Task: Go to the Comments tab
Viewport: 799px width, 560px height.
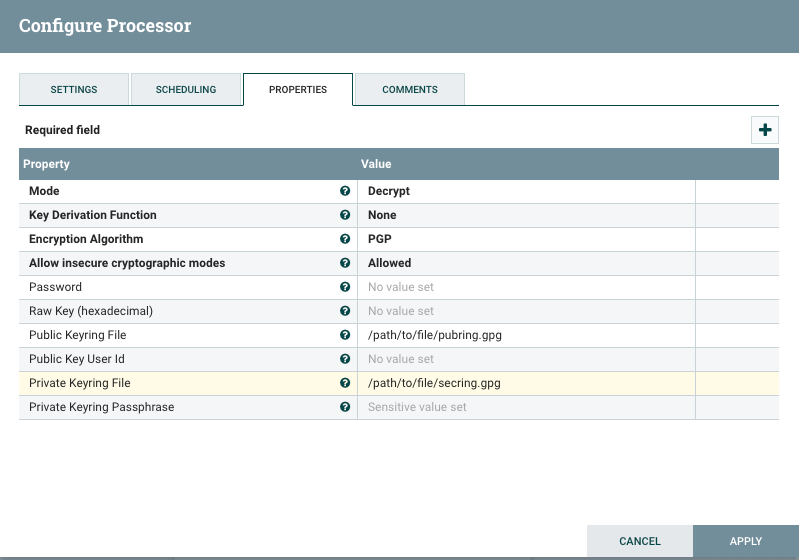Action: 410,89
